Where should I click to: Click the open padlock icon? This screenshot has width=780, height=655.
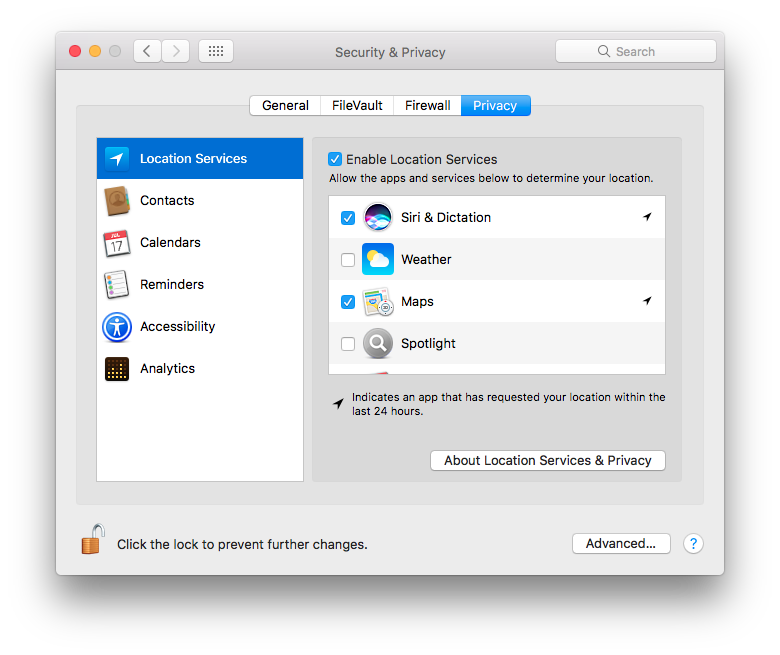coord(93,539)
